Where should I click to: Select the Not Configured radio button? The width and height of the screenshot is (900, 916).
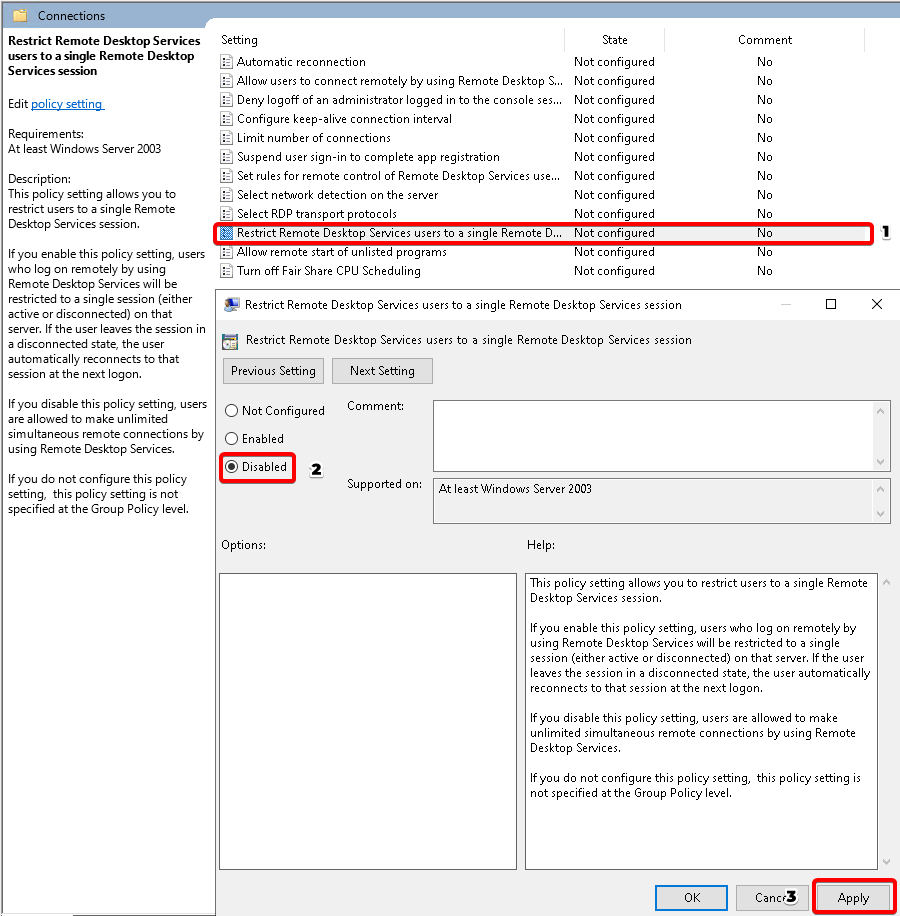tap(232, 411)
